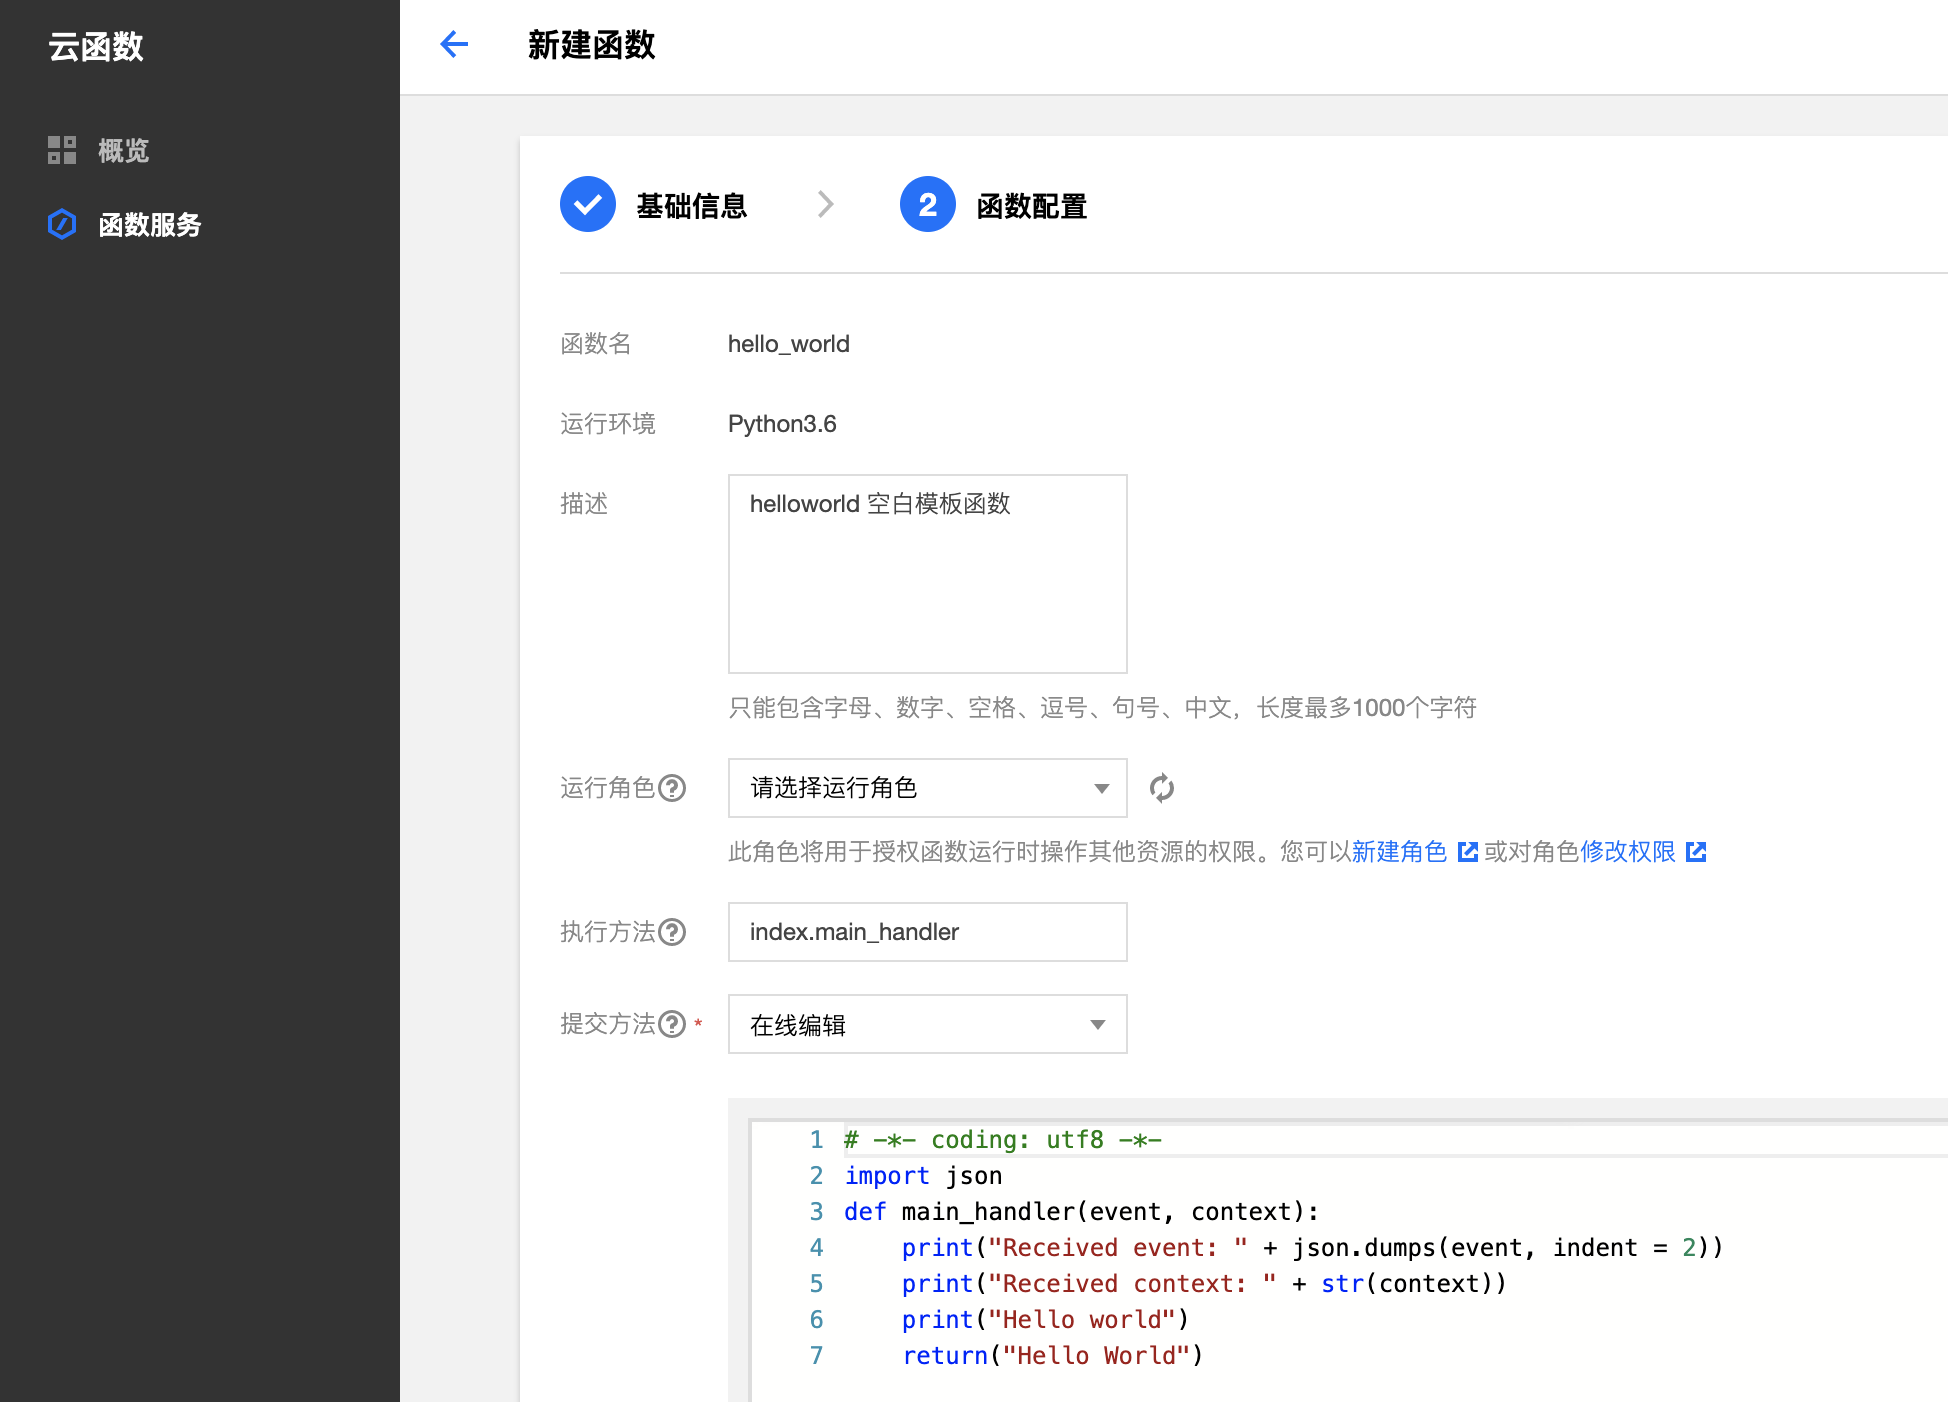Click the 修改权限 link

[x=1629, y=852]
